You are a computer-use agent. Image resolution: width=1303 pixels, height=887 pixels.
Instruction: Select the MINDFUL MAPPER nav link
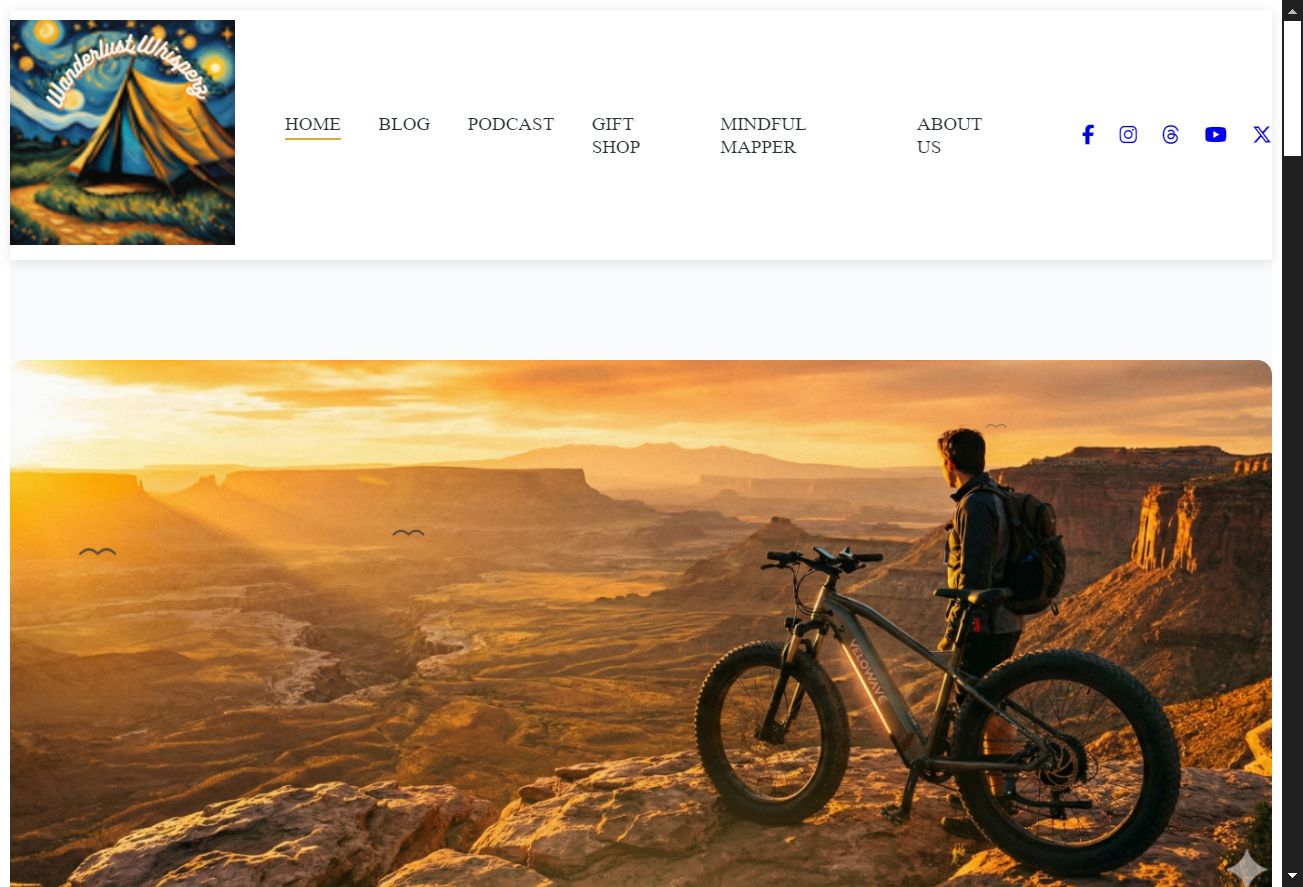pyautogui.click(x=763, y=135)
